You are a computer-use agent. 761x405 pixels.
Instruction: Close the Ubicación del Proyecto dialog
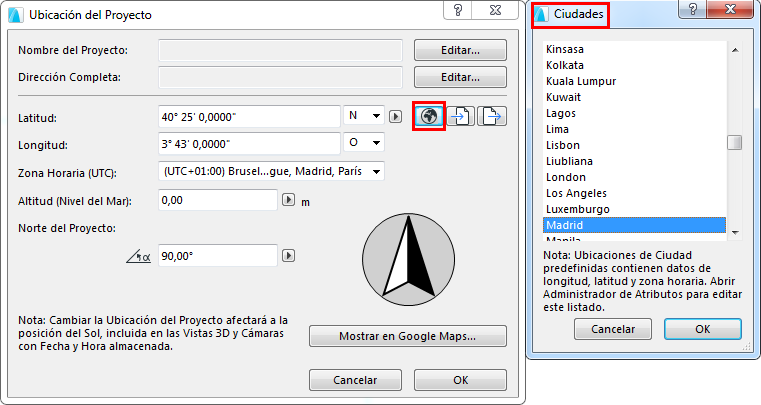[495, 10]
